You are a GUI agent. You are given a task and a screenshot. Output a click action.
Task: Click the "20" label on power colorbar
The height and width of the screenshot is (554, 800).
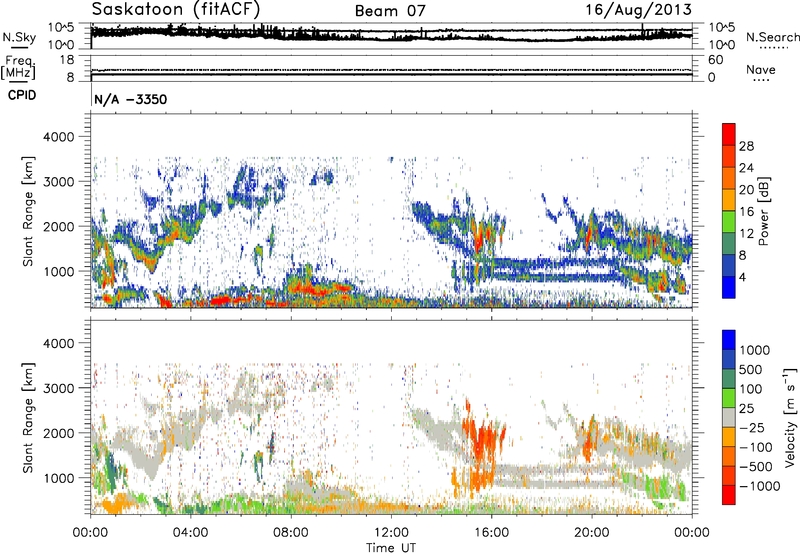point(746,190)
